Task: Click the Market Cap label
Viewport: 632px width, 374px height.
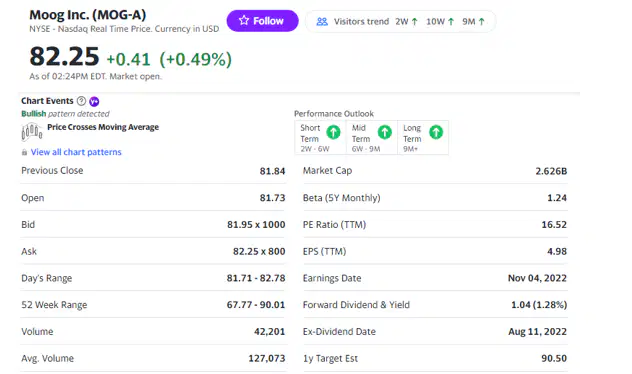Action: (327, 170)
